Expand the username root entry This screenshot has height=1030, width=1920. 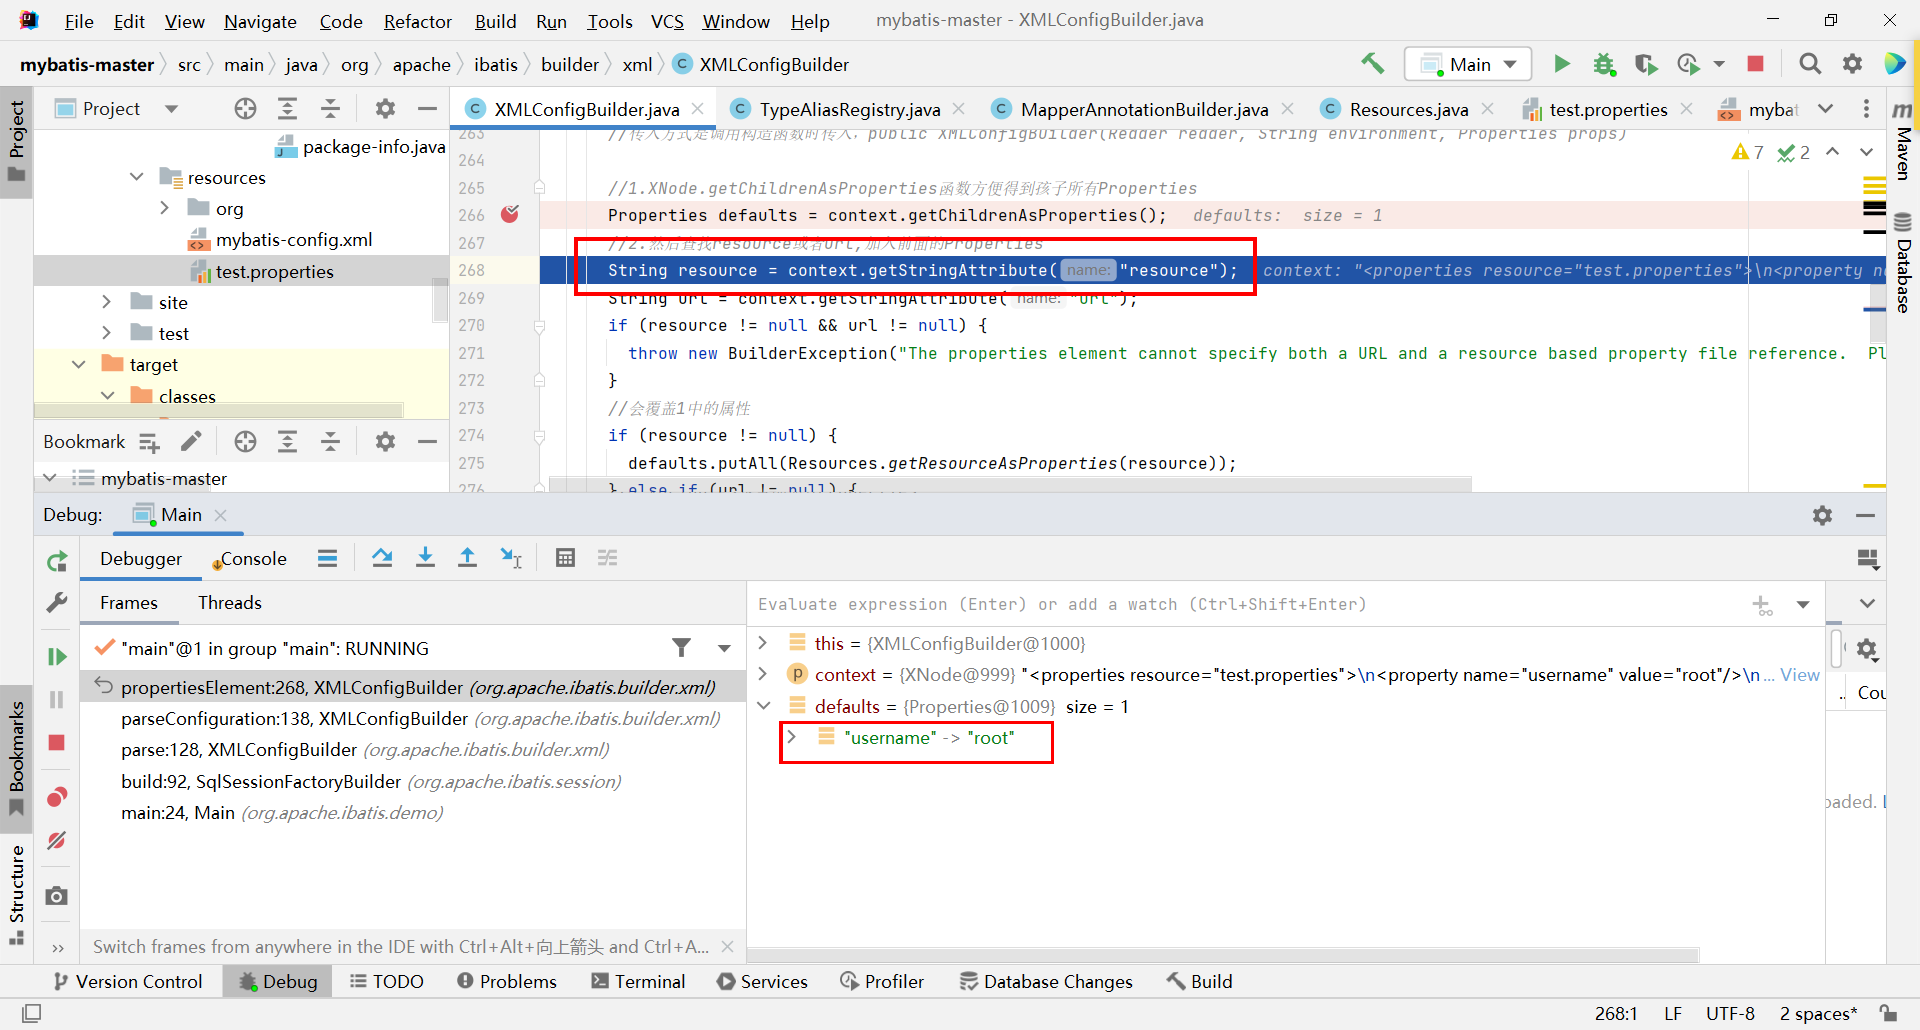[x=791, y=737]
